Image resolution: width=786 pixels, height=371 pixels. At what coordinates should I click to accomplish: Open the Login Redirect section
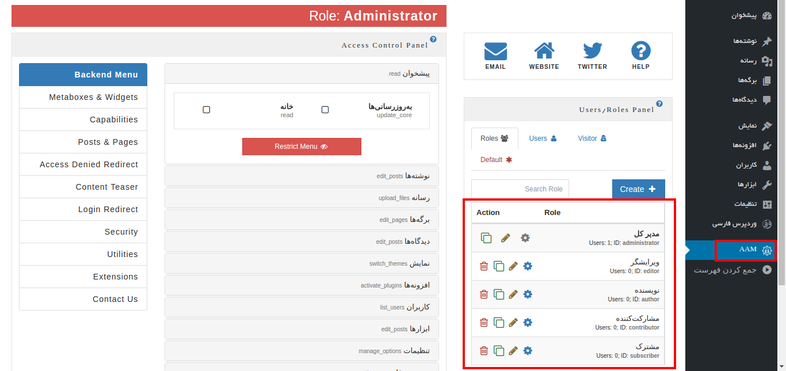tap(83, 210)
